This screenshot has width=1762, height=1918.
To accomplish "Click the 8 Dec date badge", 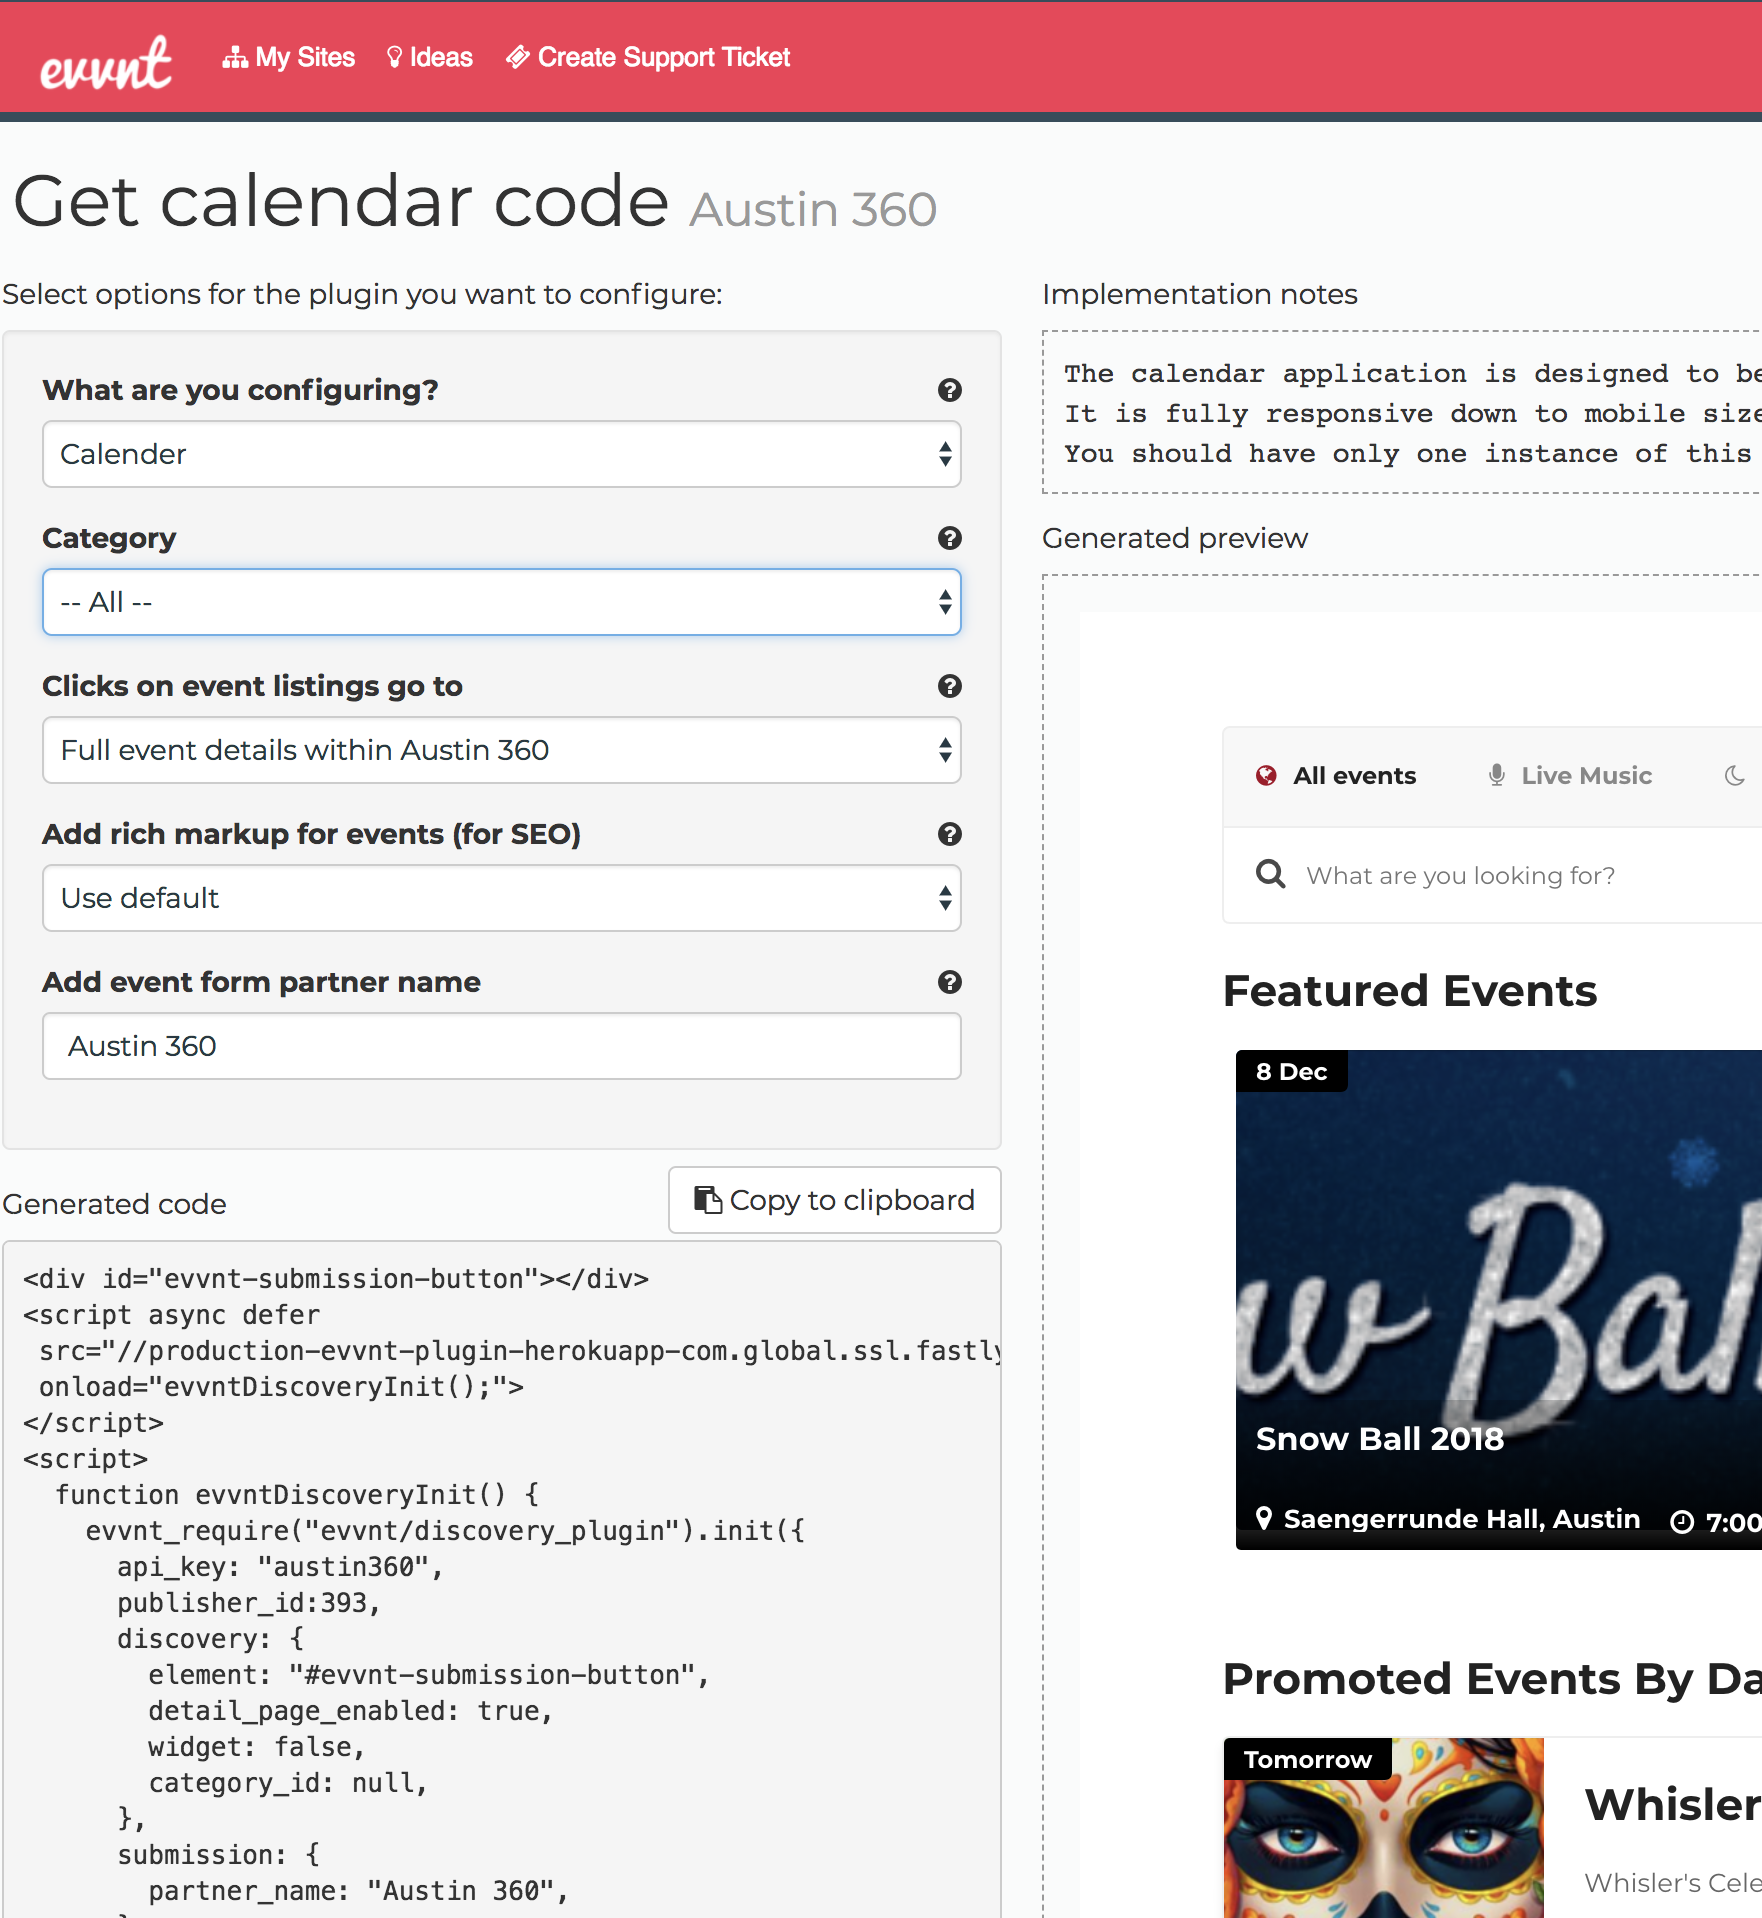I will pyautogui.click(x=1291, y=1072).
